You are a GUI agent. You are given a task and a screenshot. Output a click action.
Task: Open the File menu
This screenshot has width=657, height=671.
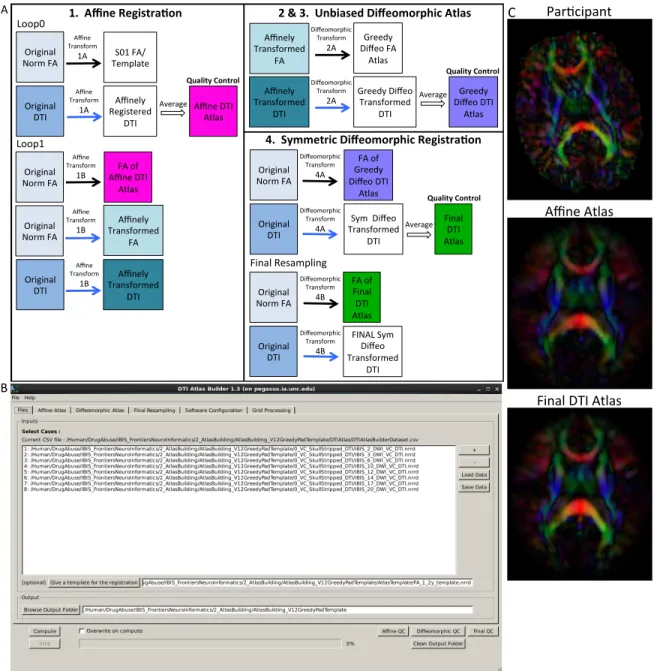tap(16, 398)
